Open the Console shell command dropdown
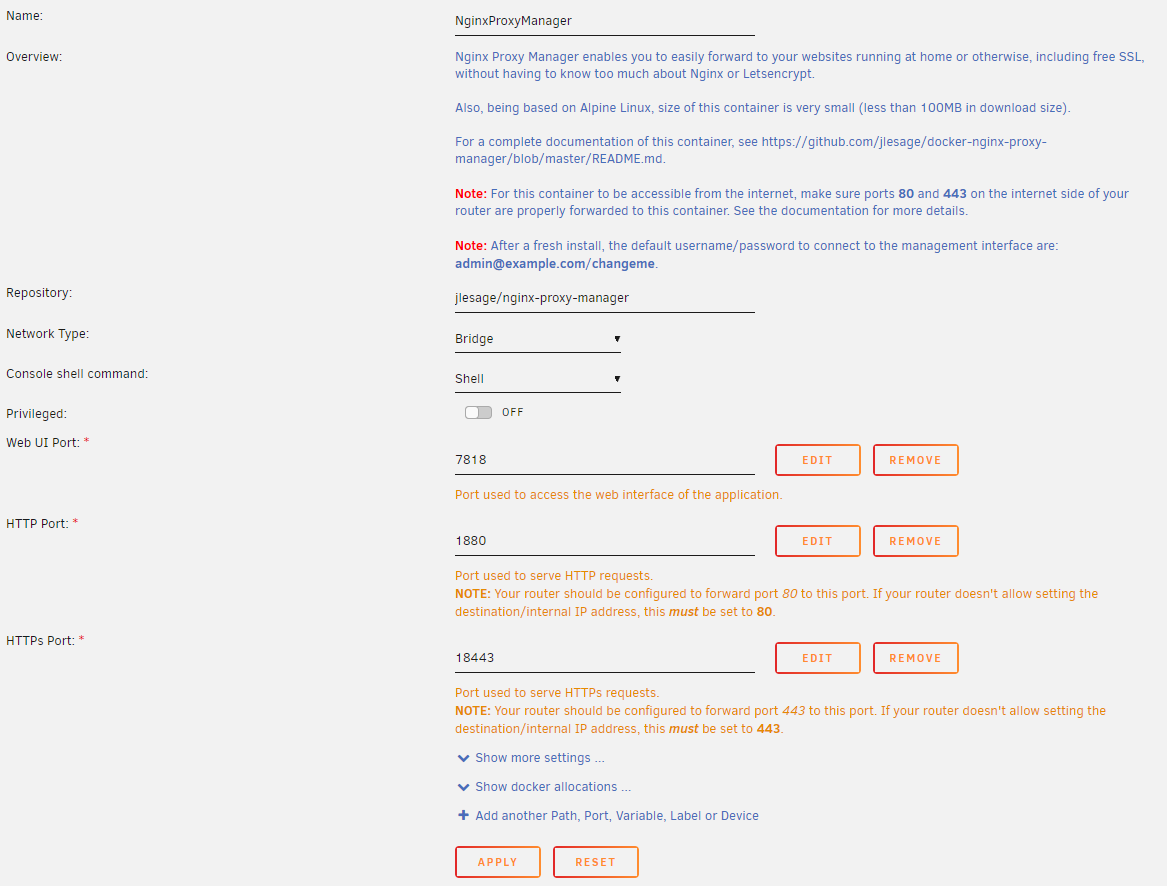Screen dimensions: 1167x886 point(537,379)
